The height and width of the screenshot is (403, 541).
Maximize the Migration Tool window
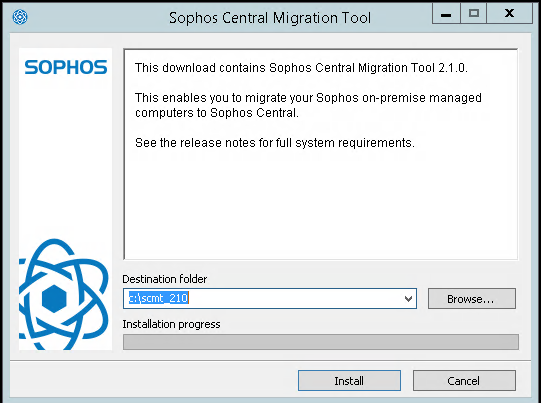(x=474, y=14)
